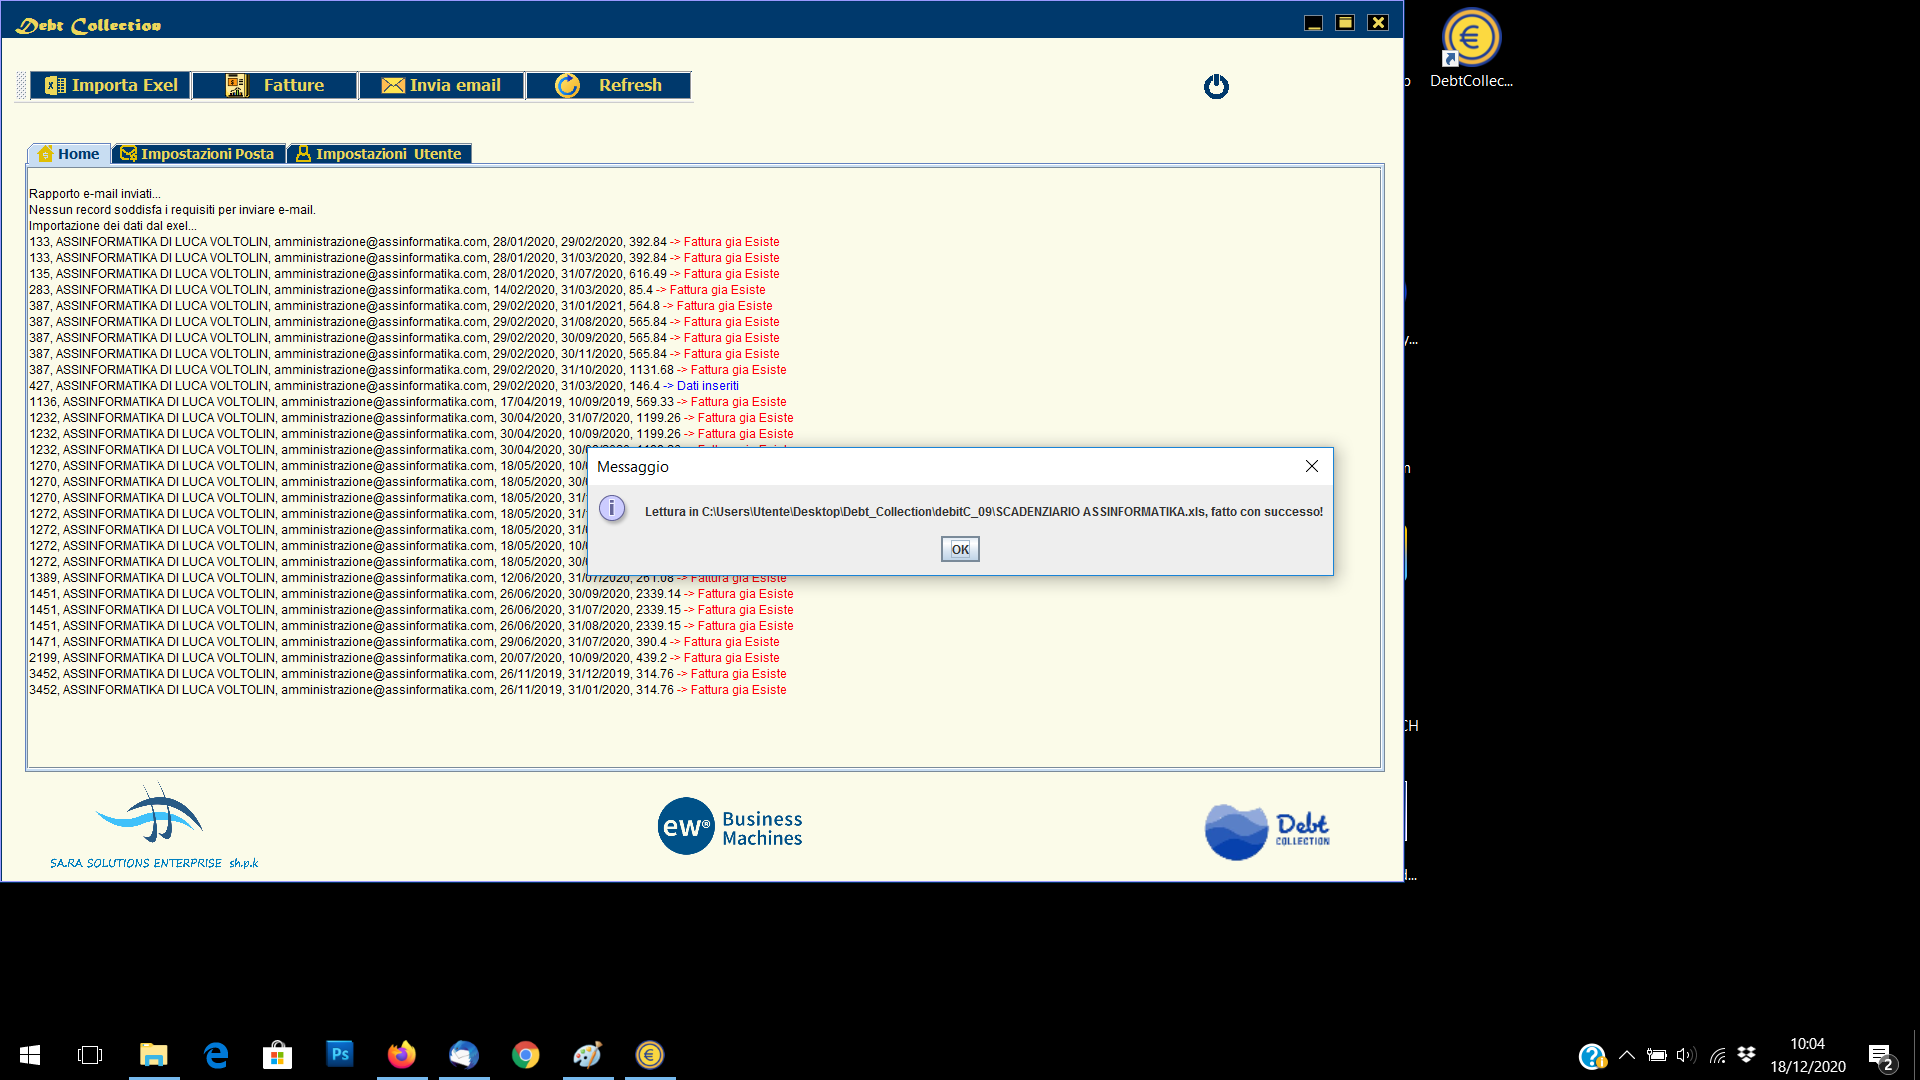Click the power shutdown icon
The image size is (1920, 1080).
[1216, 87]
